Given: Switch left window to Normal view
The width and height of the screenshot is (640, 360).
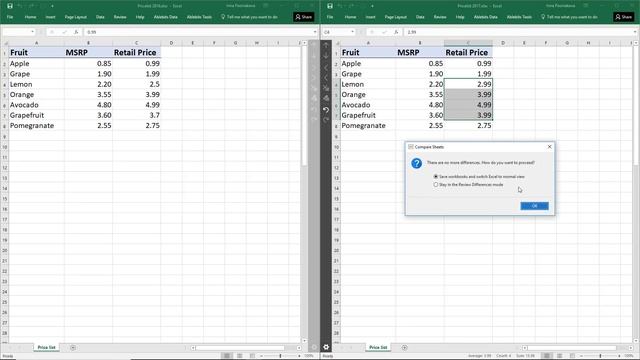Looking at the screenshot, I should [x=227, y=356].
